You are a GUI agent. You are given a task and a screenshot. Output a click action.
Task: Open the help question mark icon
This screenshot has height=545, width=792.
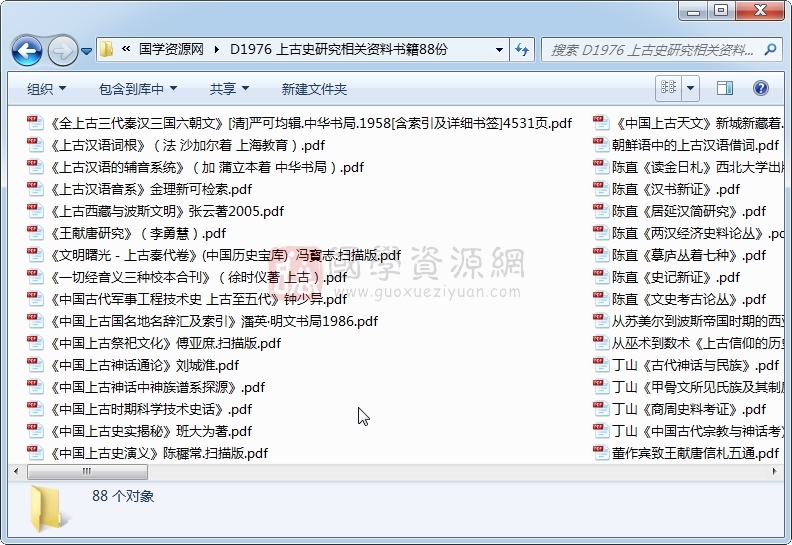click(762, 89)
